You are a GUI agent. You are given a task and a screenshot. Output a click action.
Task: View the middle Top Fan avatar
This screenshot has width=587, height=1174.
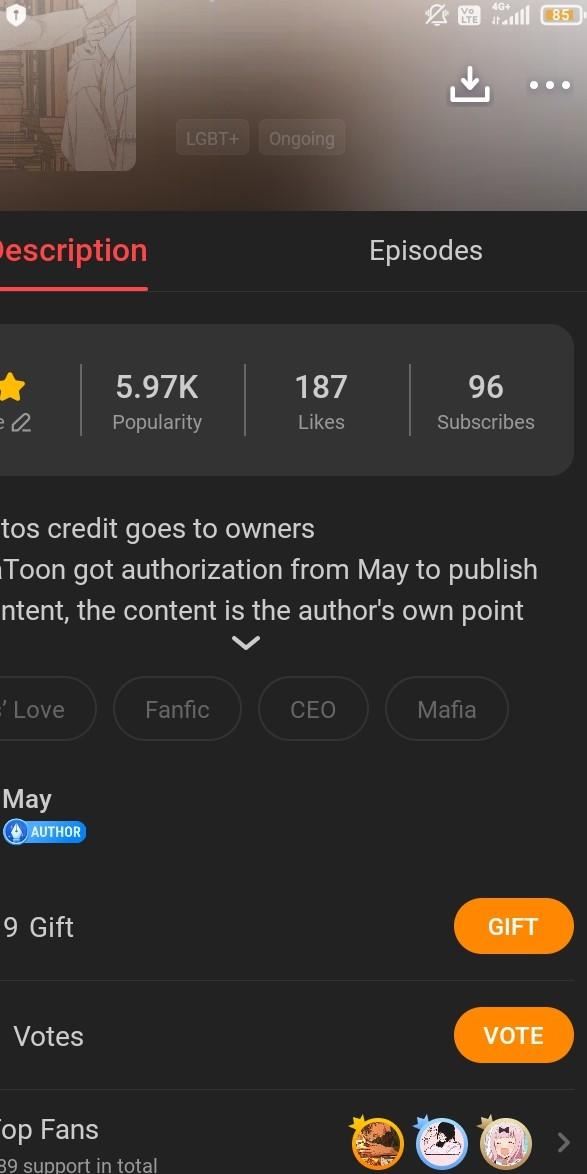(440, 1142)
